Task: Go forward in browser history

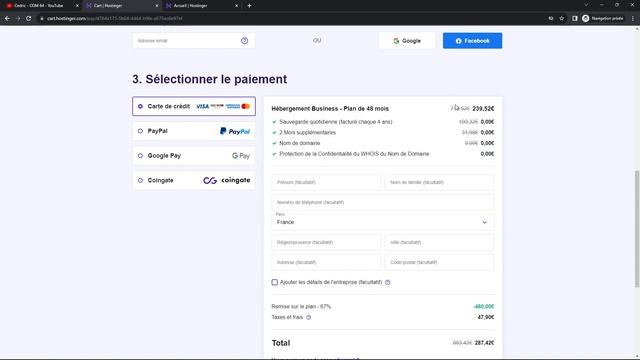Action: pyautogui.click(x=18, y=18)
